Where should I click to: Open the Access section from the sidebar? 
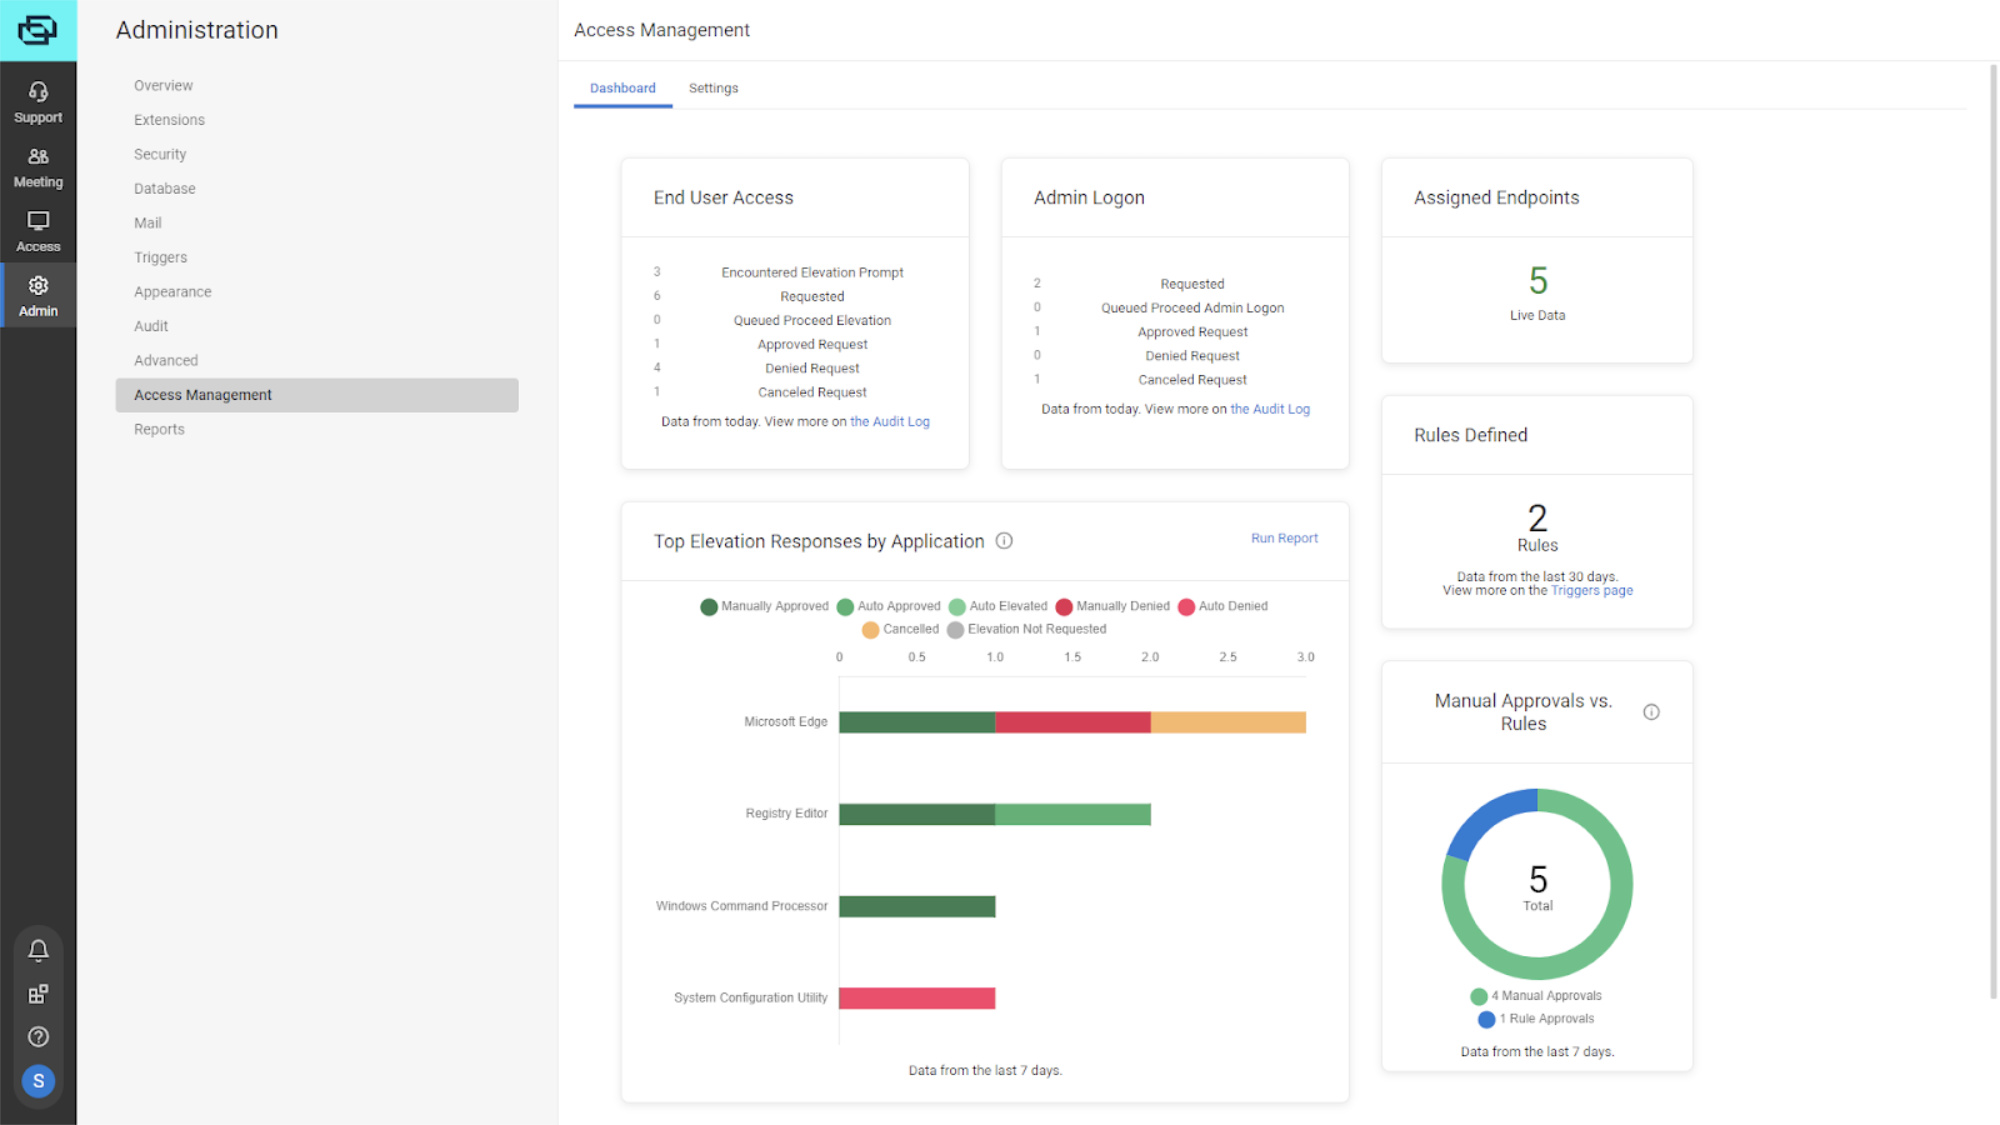pyautogui.click(x=38, y=230)
